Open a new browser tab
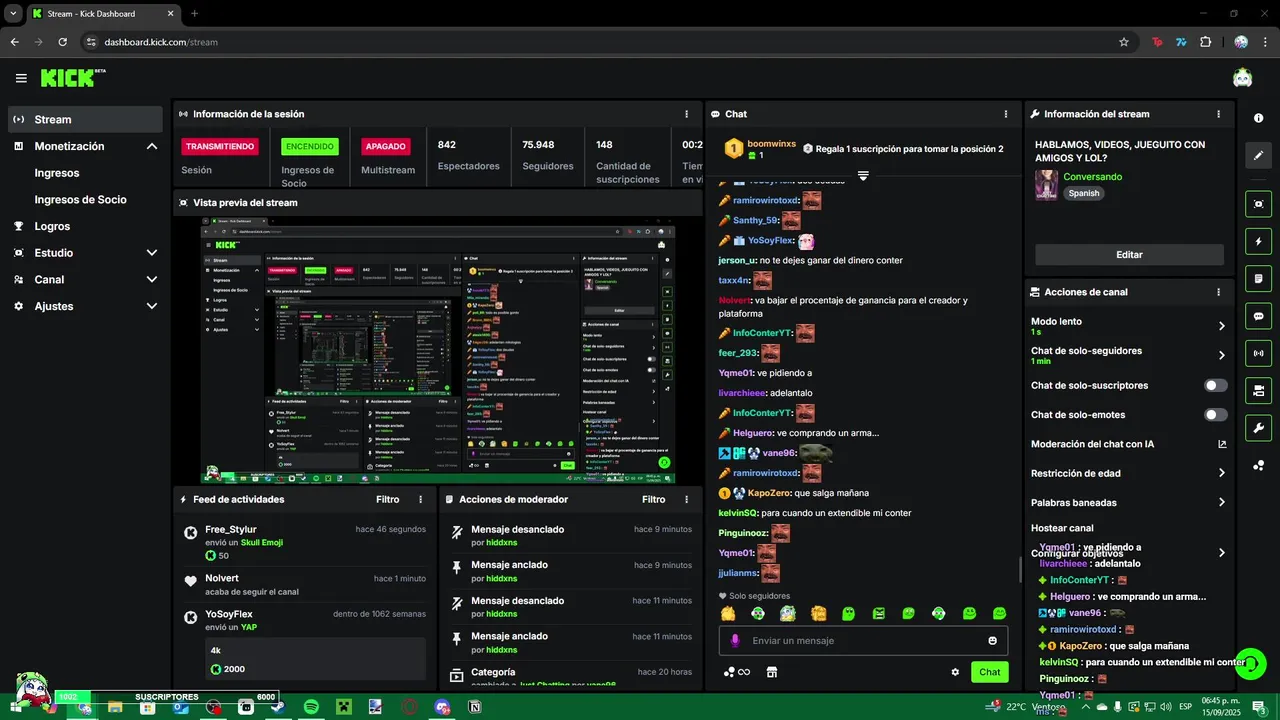Viewport: 1280px width, 720px height. (195, 14)
